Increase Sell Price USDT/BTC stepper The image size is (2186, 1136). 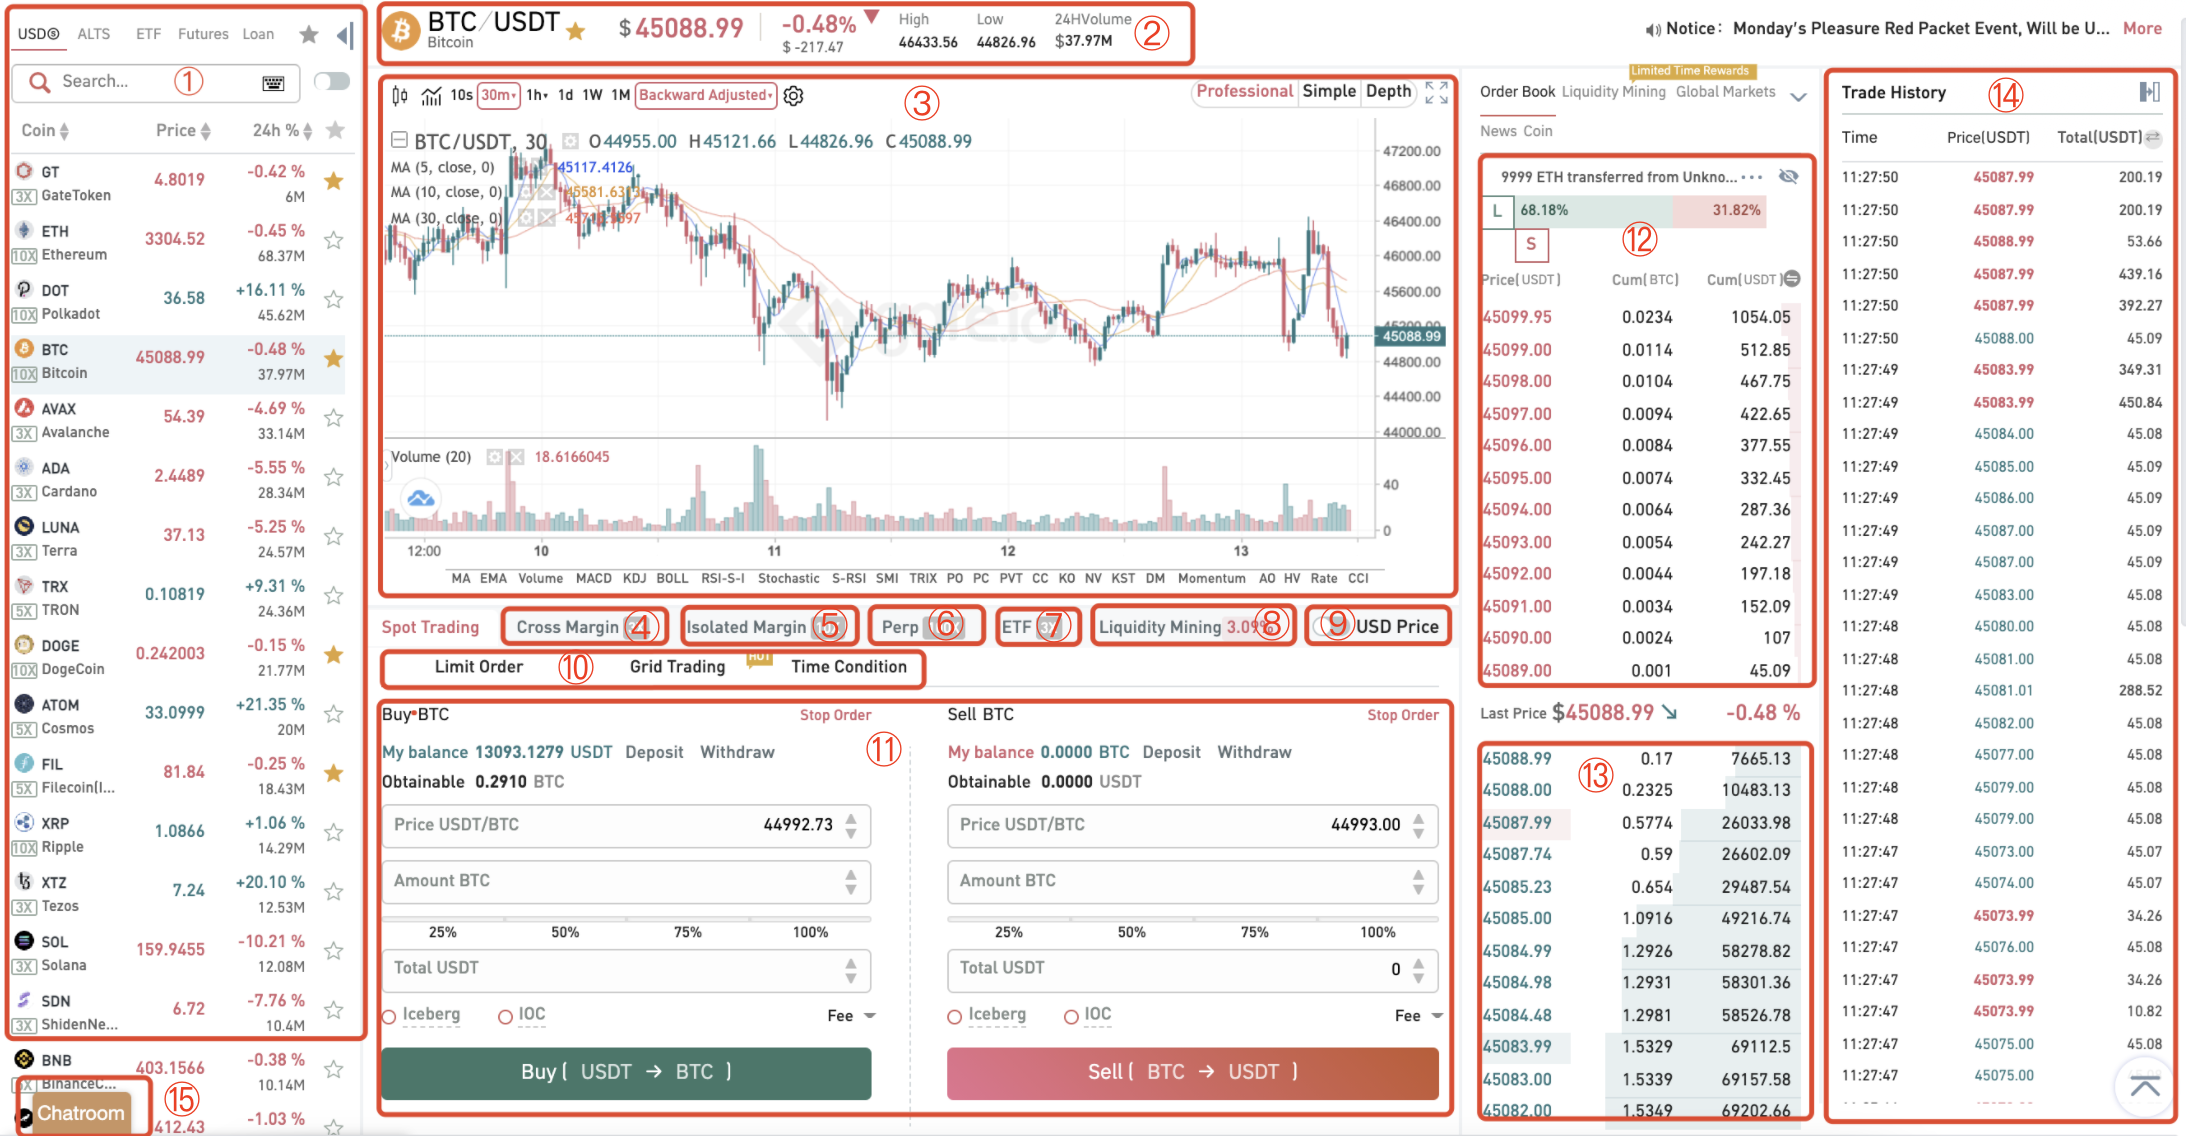click(1418, 819)
